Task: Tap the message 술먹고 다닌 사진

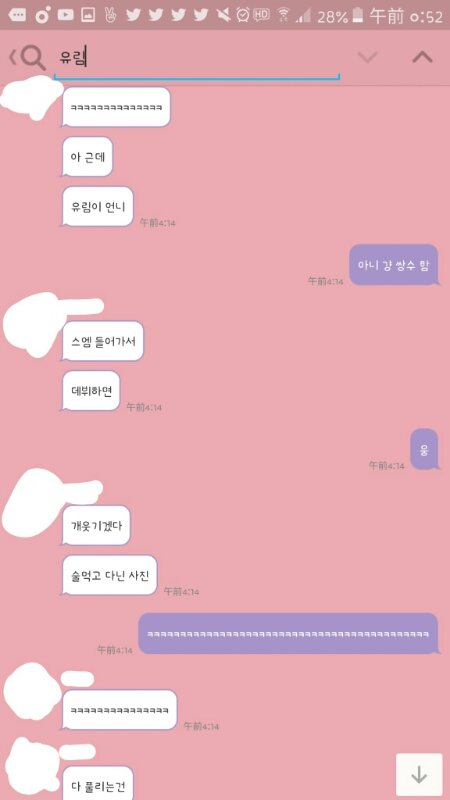Action: (109, 575)
